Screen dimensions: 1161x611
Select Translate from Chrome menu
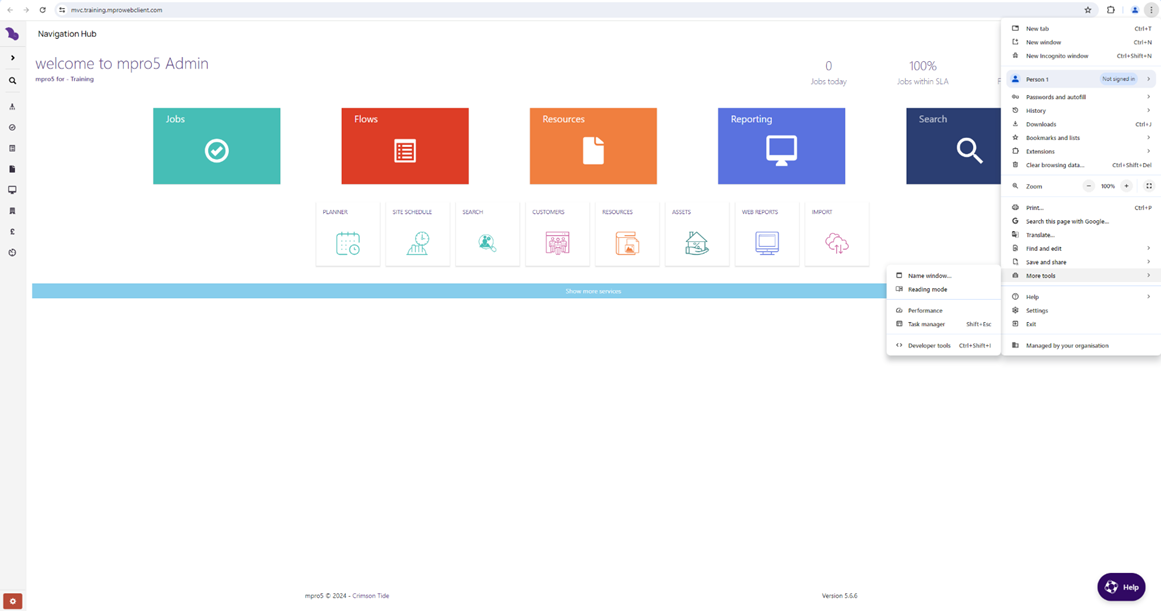click(1081, 235)
